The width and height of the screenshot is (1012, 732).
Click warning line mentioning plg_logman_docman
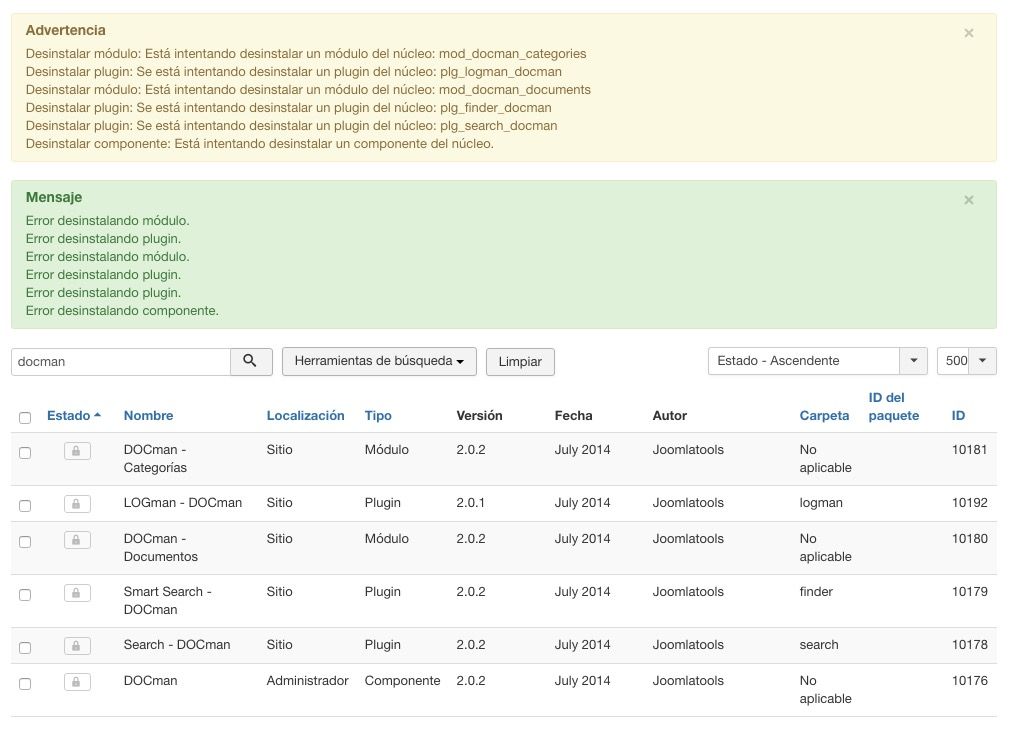click(294, 72)
